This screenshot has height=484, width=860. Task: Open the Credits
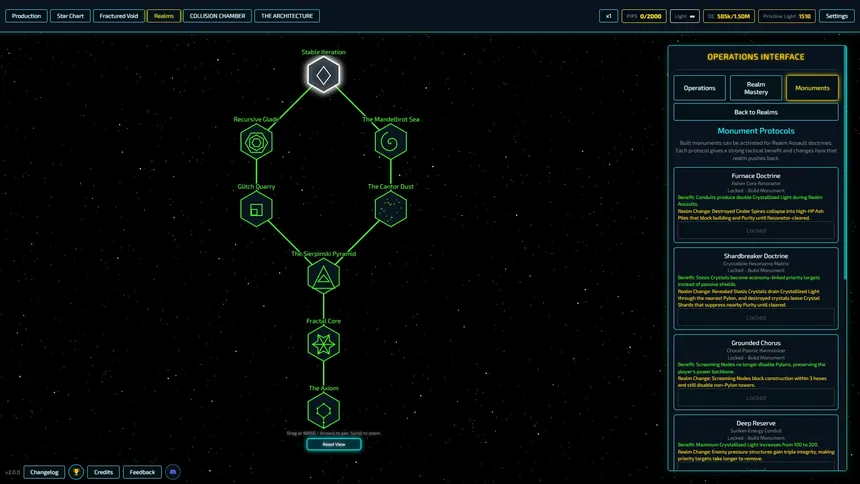click(103, 472)
